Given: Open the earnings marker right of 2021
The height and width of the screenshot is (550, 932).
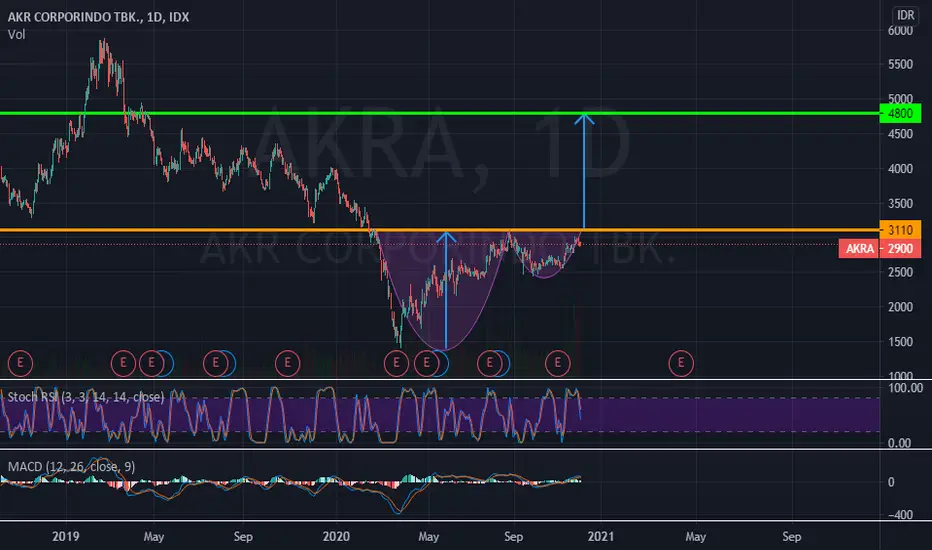Looking at the screenshot, I should click(681, 363).
